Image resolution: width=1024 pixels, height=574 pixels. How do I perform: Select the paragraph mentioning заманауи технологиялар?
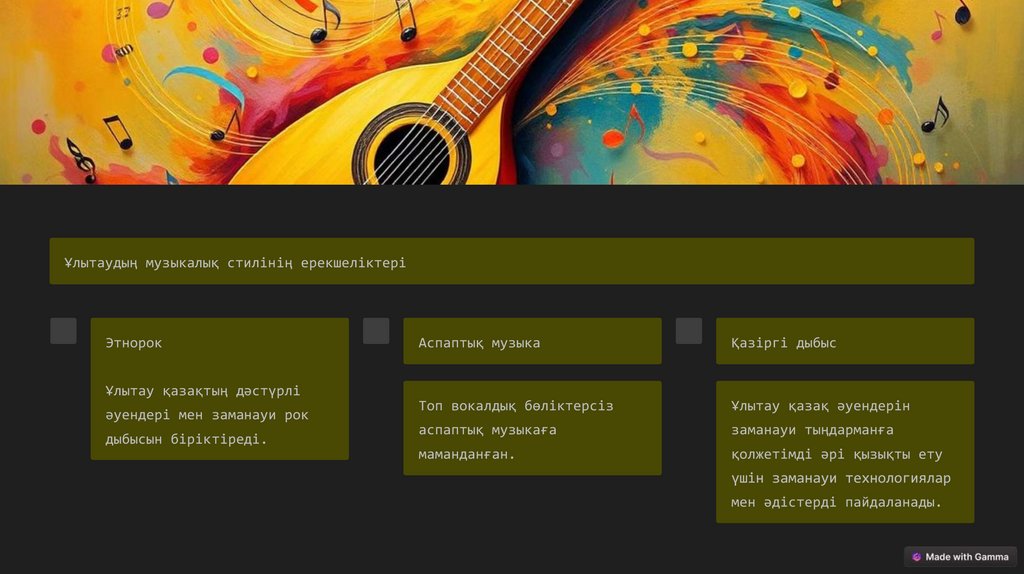(x=845, y=453)
